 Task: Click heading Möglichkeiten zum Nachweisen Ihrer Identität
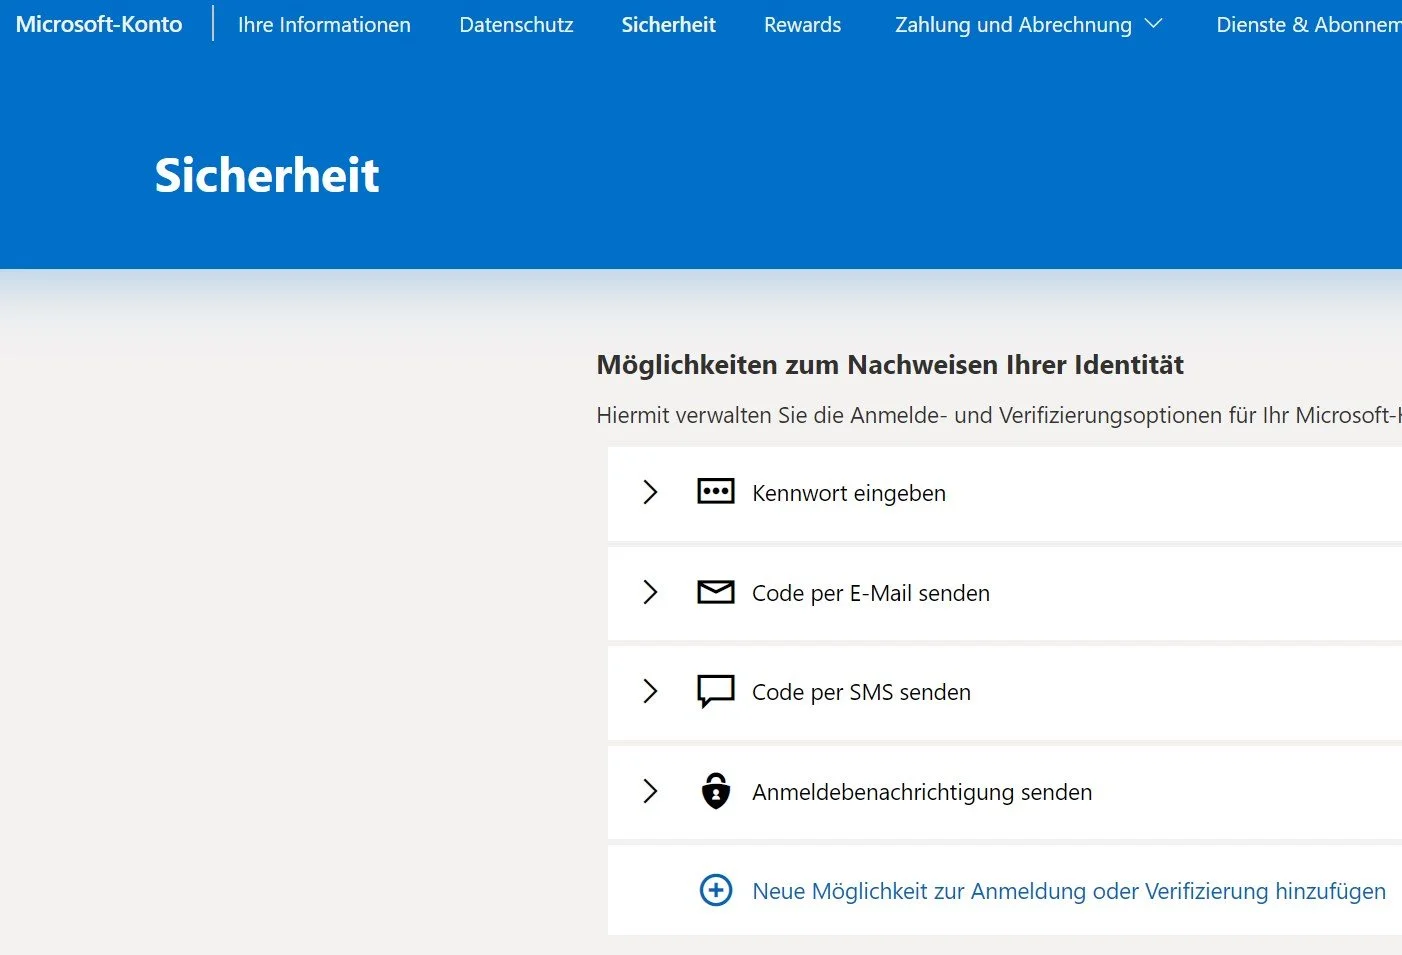890,365
